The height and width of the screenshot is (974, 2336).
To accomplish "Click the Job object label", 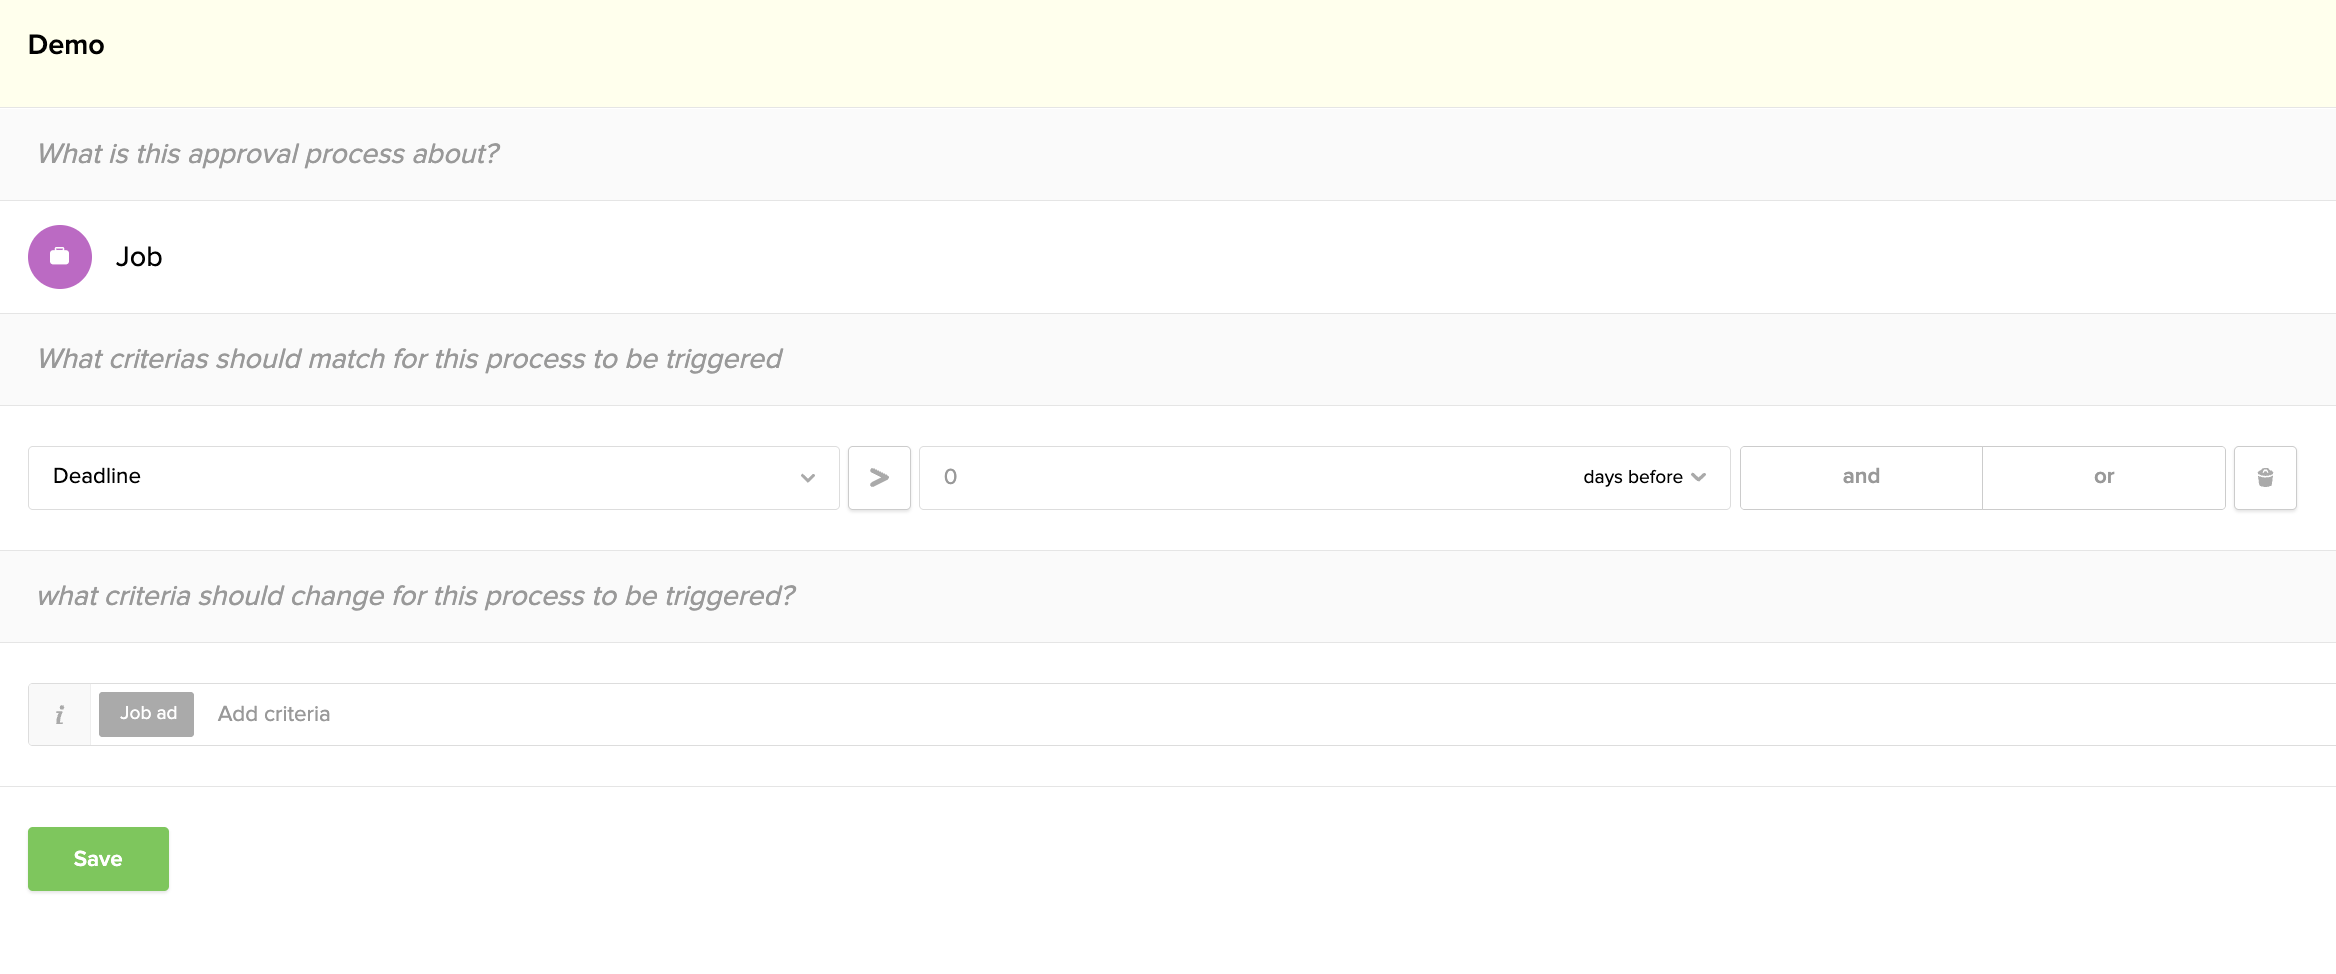I will pyautogui.click(x=139, y=257).
